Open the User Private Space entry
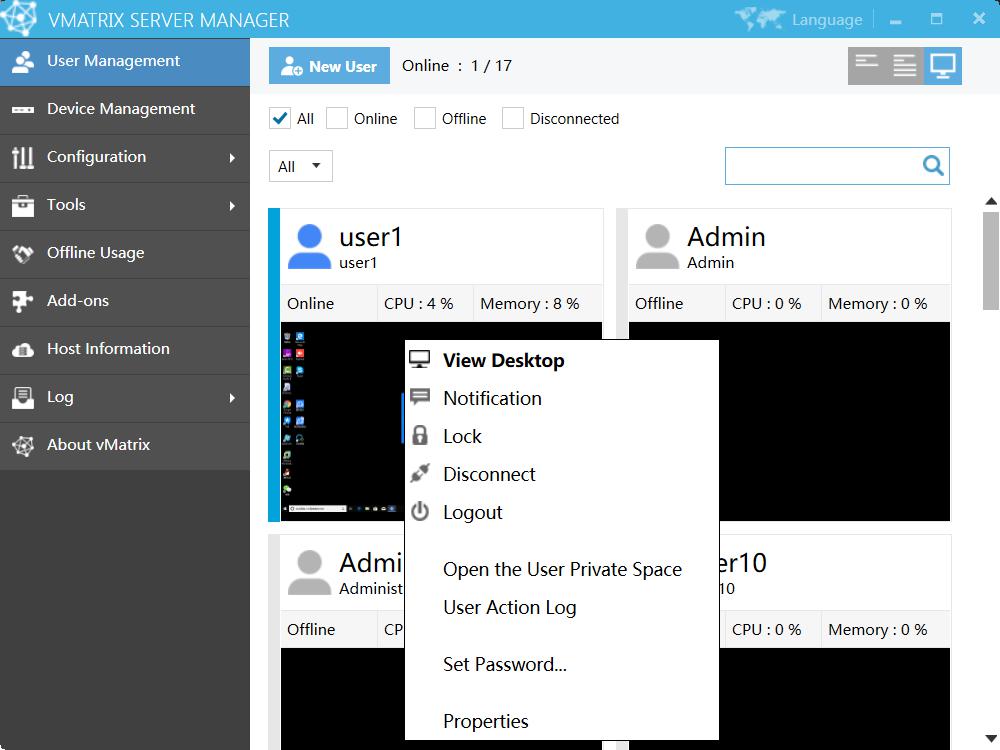The width and height of the screenshot is (1000, 750). pos(562,569)
